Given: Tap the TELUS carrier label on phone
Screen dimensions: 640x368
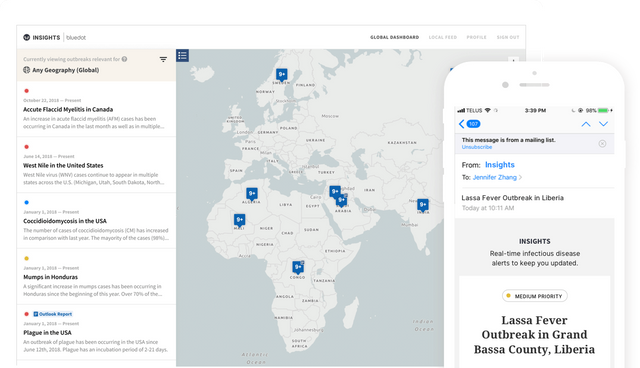Looking at the screenshot, I should [x=474, y=111].
